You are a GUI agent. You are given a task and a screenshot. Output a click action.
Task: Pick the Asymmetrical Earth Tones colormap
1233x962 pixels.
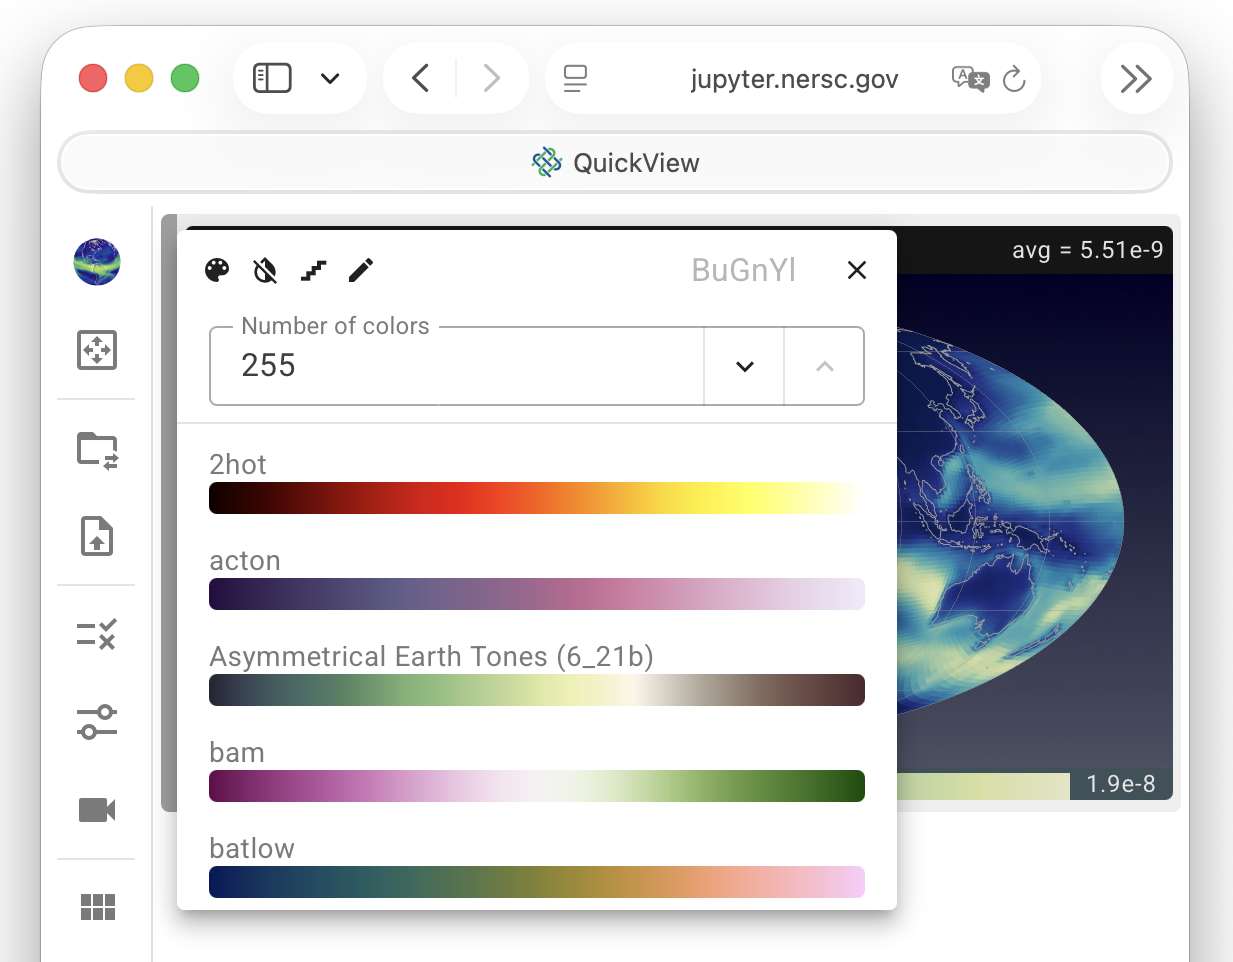click(536, 690)
